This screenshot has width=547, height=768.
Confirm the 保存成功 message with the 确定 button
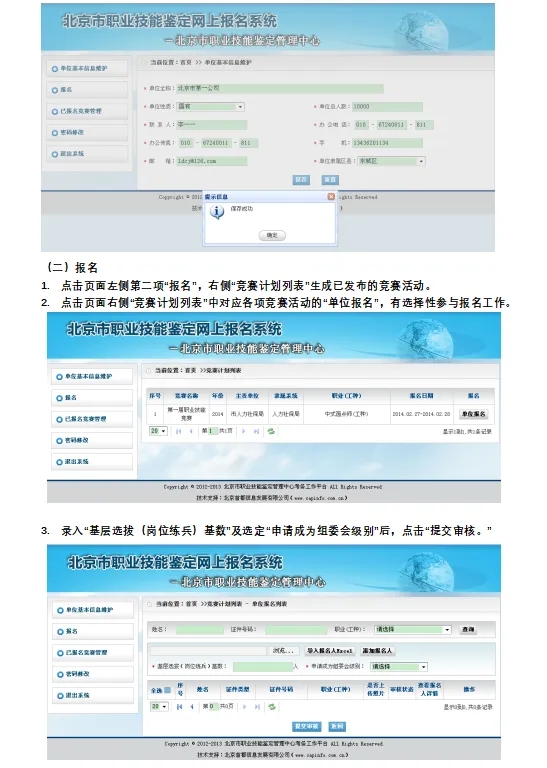click(x=272, y=236)
